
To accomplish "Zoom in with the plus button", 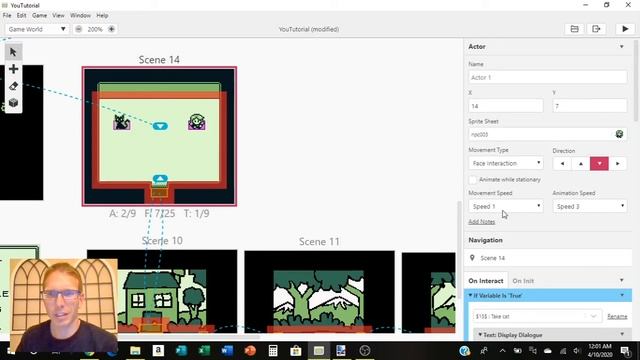I will coord(111,29).
